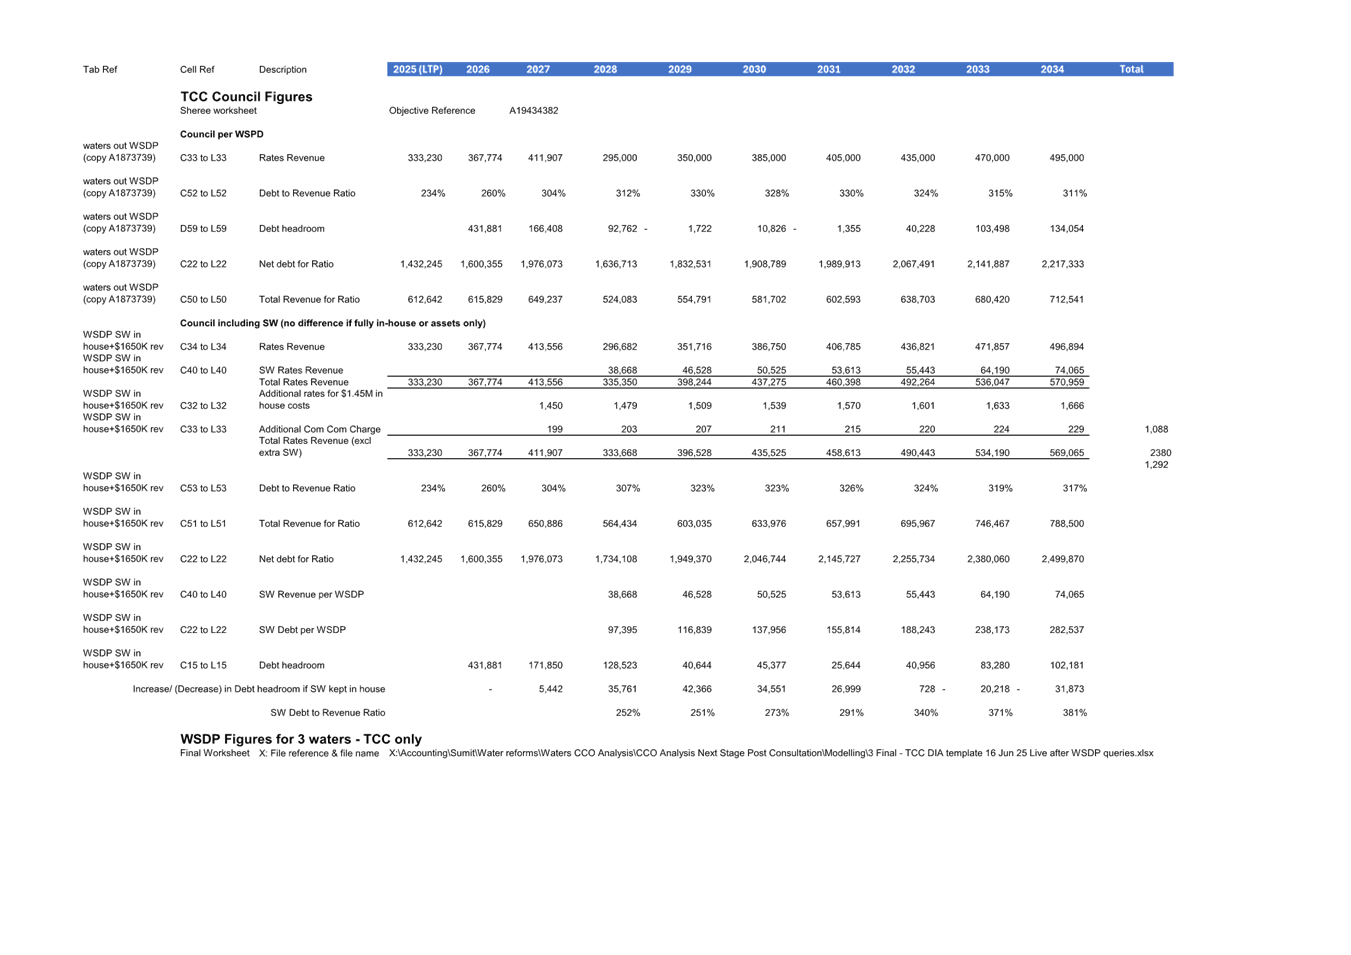Click the SW Rates Revenue row label
The height and width of the screenshot is (955, 1351).
[301, 370]
